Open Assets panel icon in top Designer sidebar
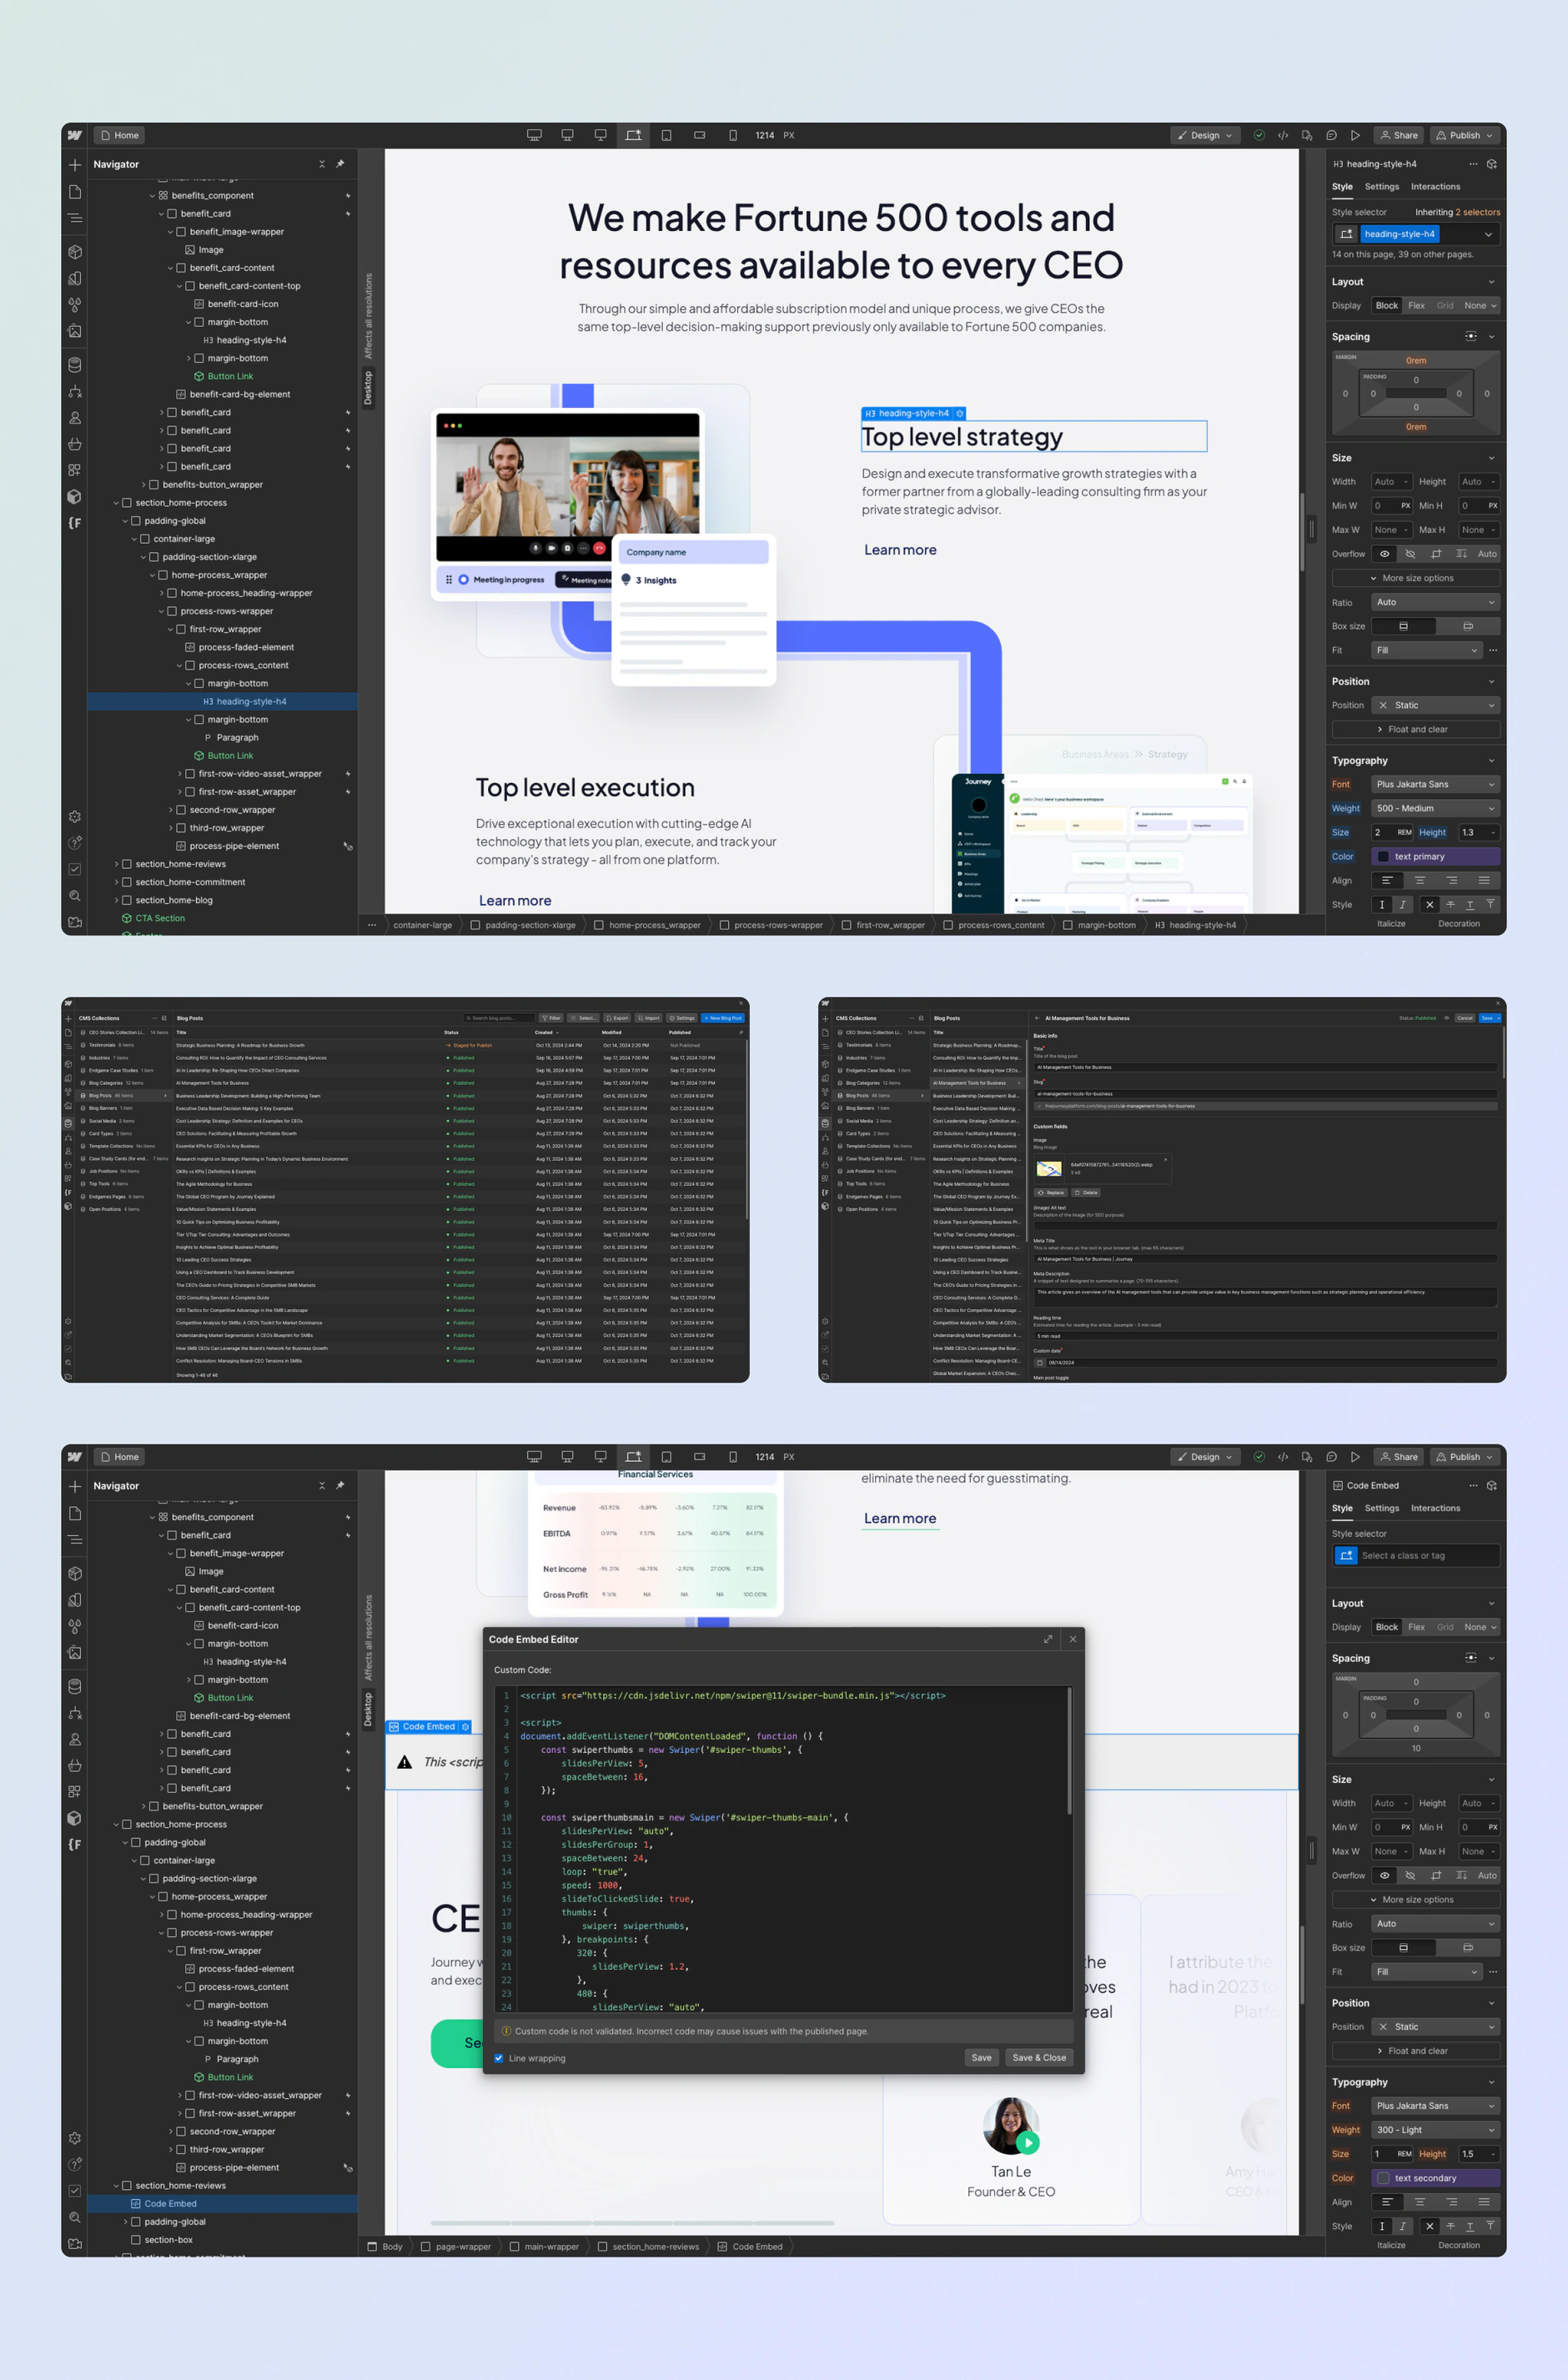1568x2380 pixels. [75, 331]
